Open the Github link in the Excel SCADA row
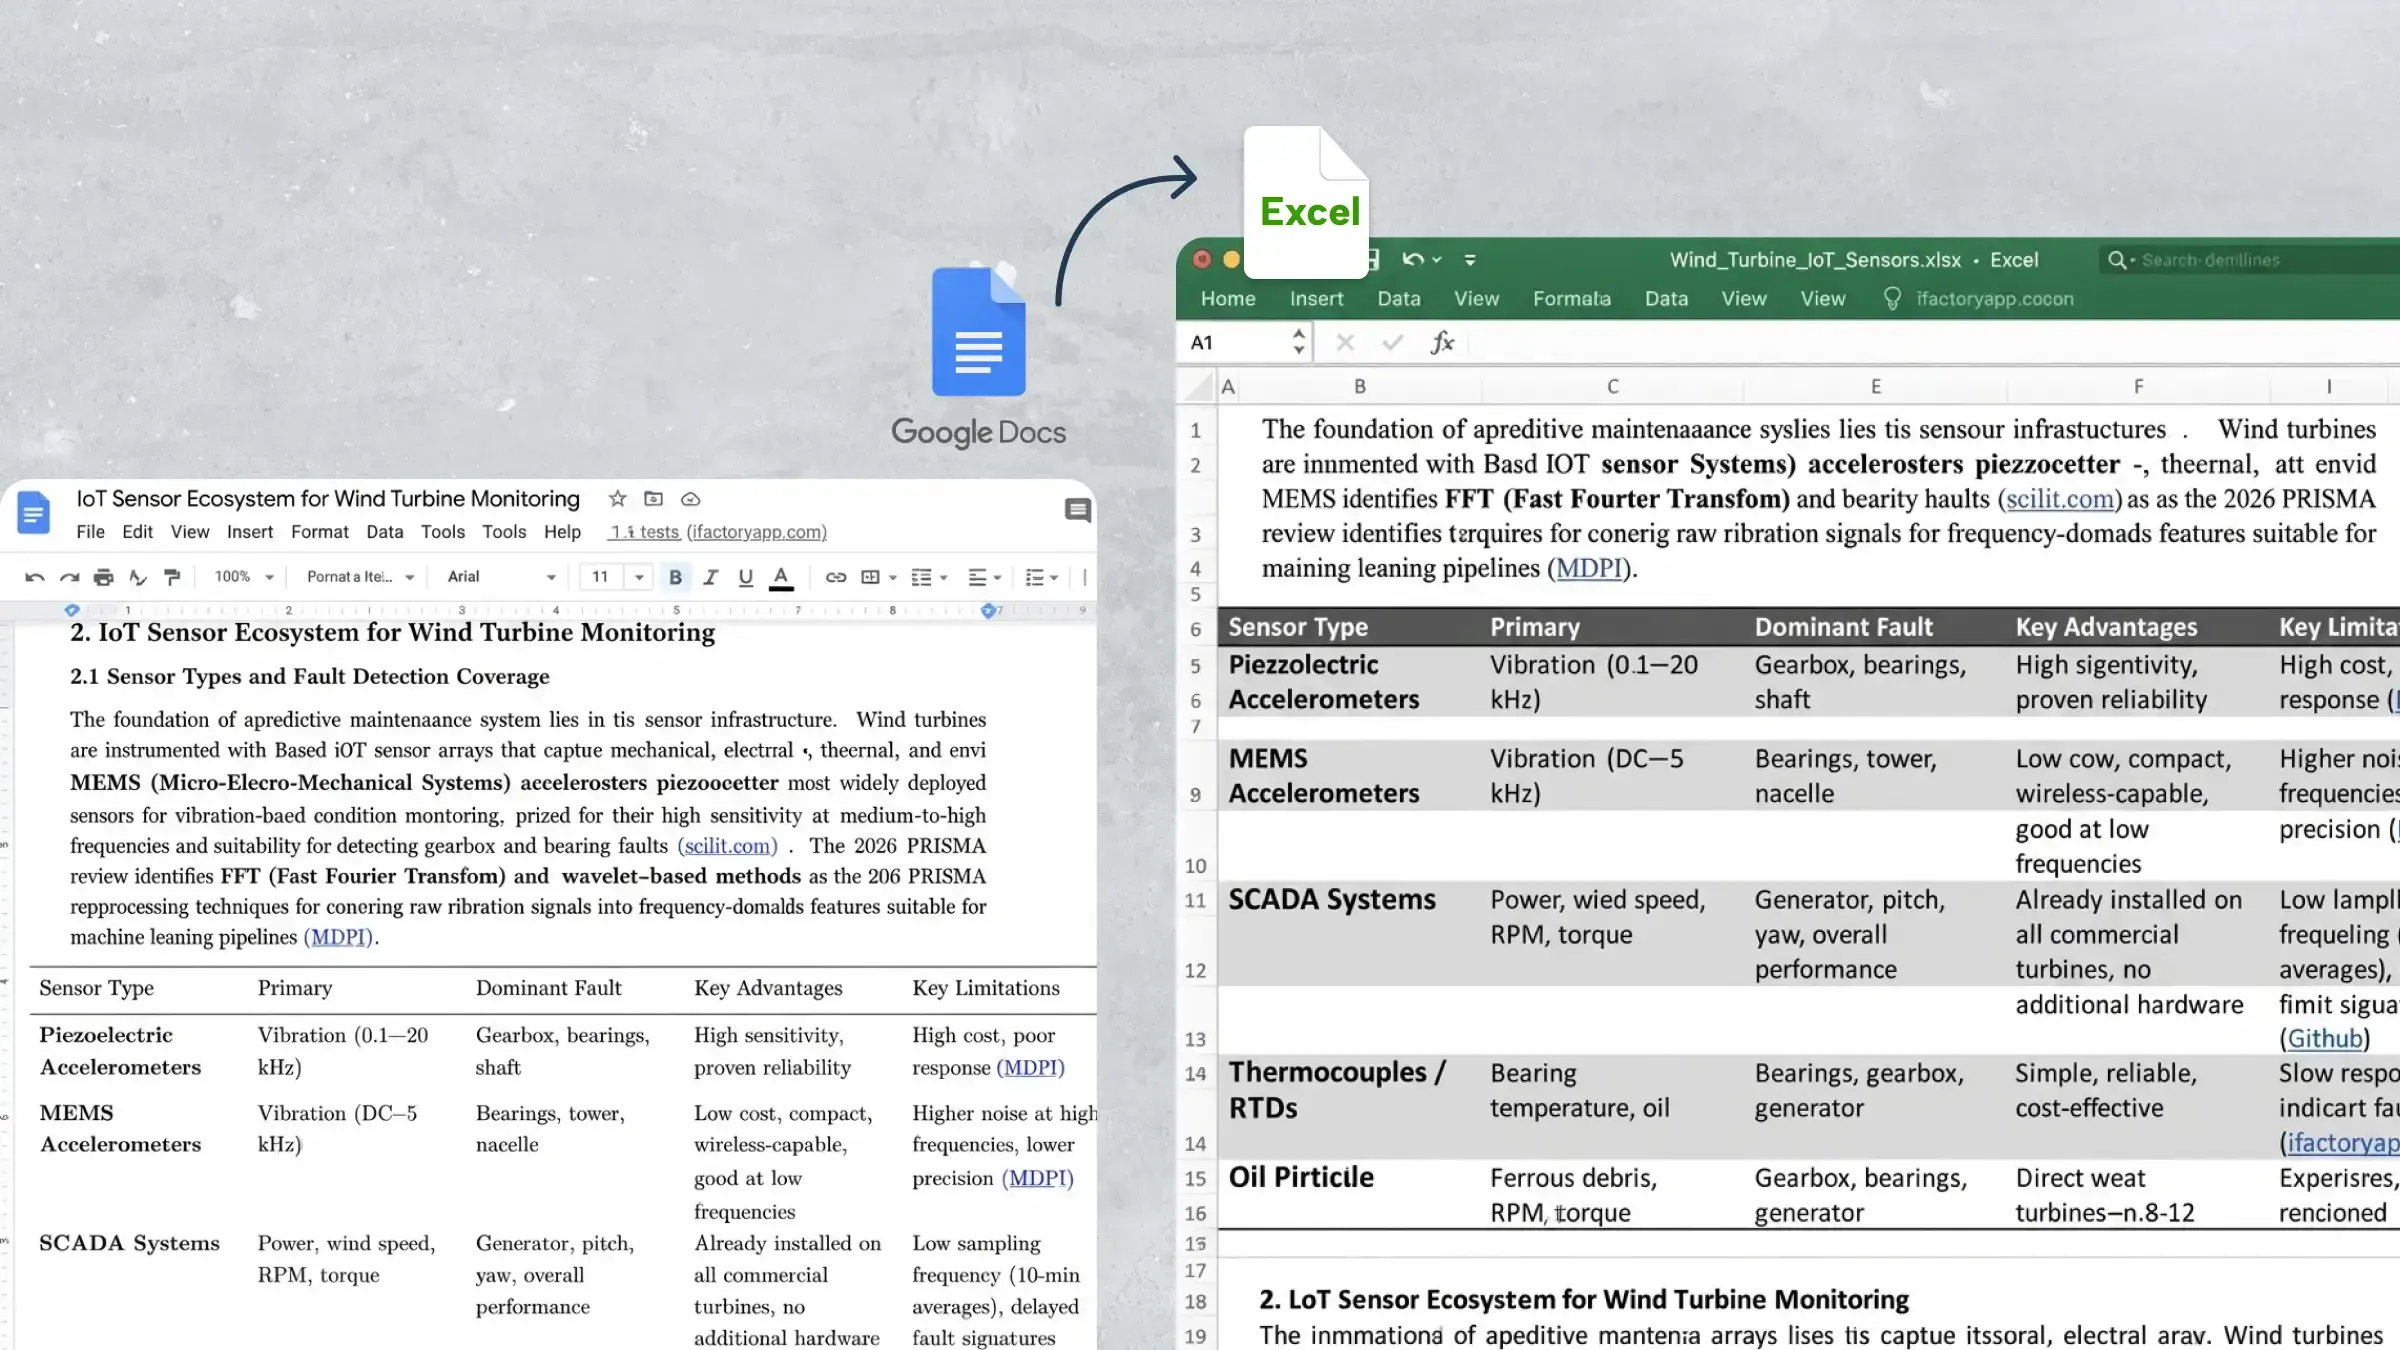 (2325, 1039)
